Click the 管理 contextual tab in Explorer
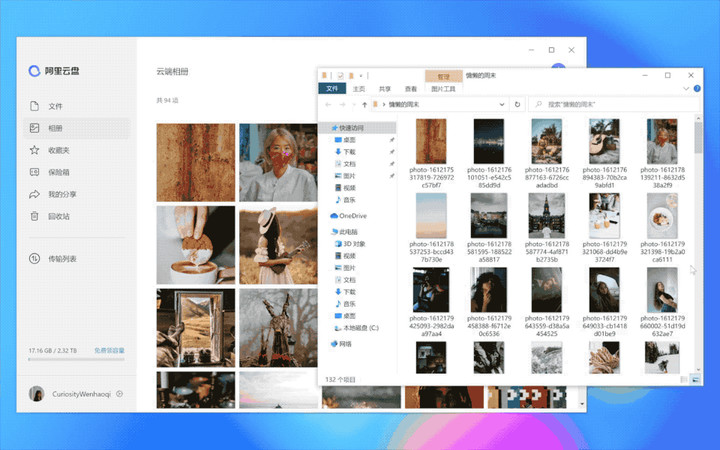This screenshot has width=720, height=450. coord(444,77)
